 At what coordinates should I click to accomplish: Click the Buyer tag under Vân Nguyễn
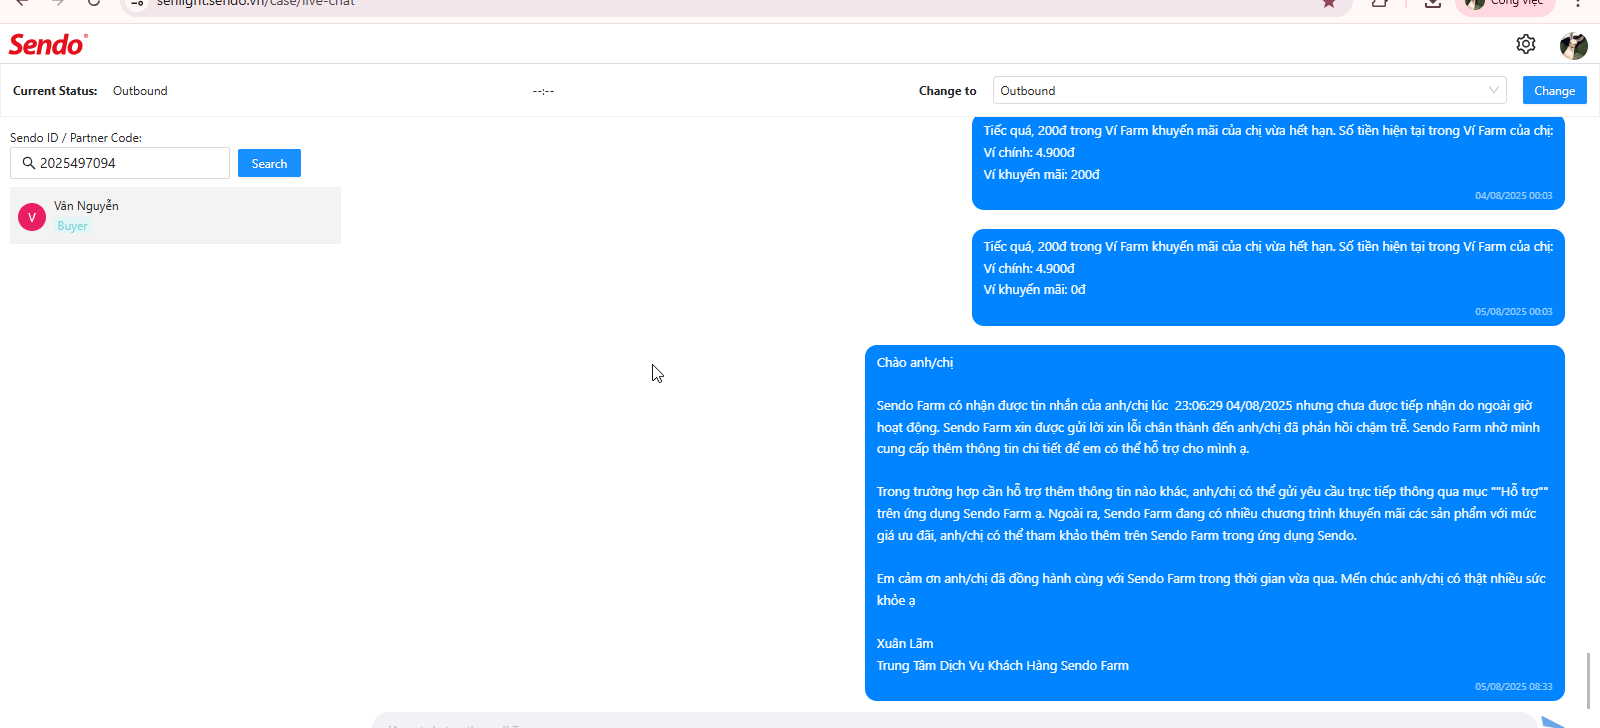click(72, 226)
